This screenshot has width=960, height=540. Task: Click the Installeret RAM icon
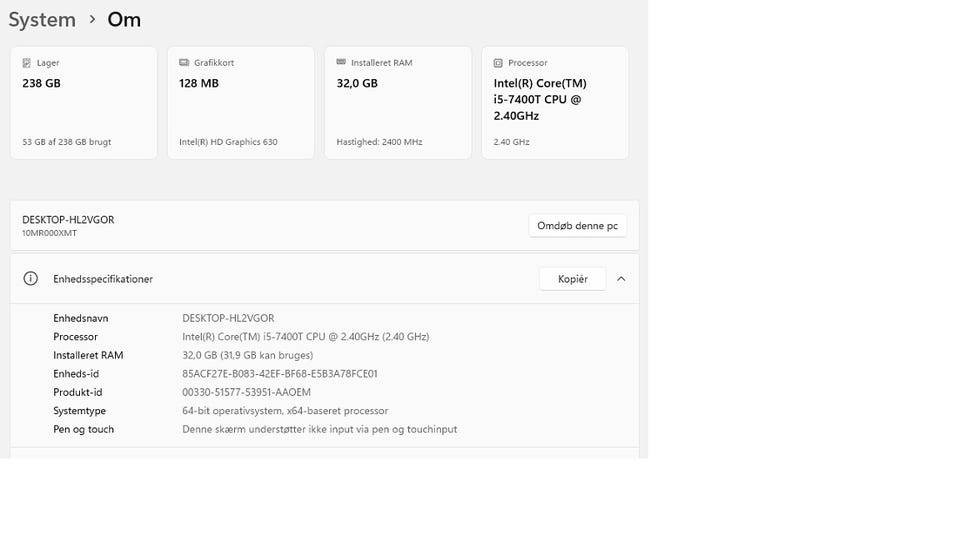coord(341,63)
